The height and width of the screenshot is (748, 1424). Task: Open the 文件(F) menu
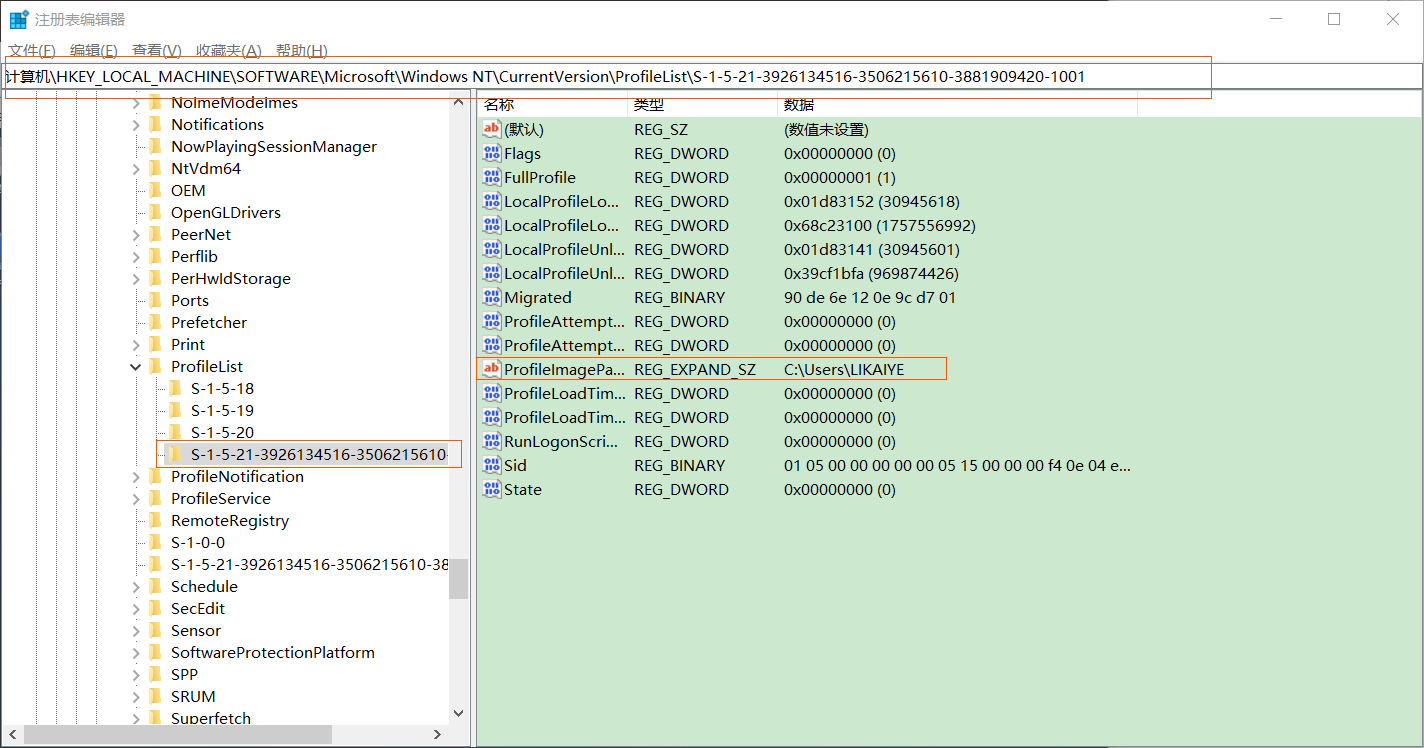pyautogui.click(x=32, y=50)
